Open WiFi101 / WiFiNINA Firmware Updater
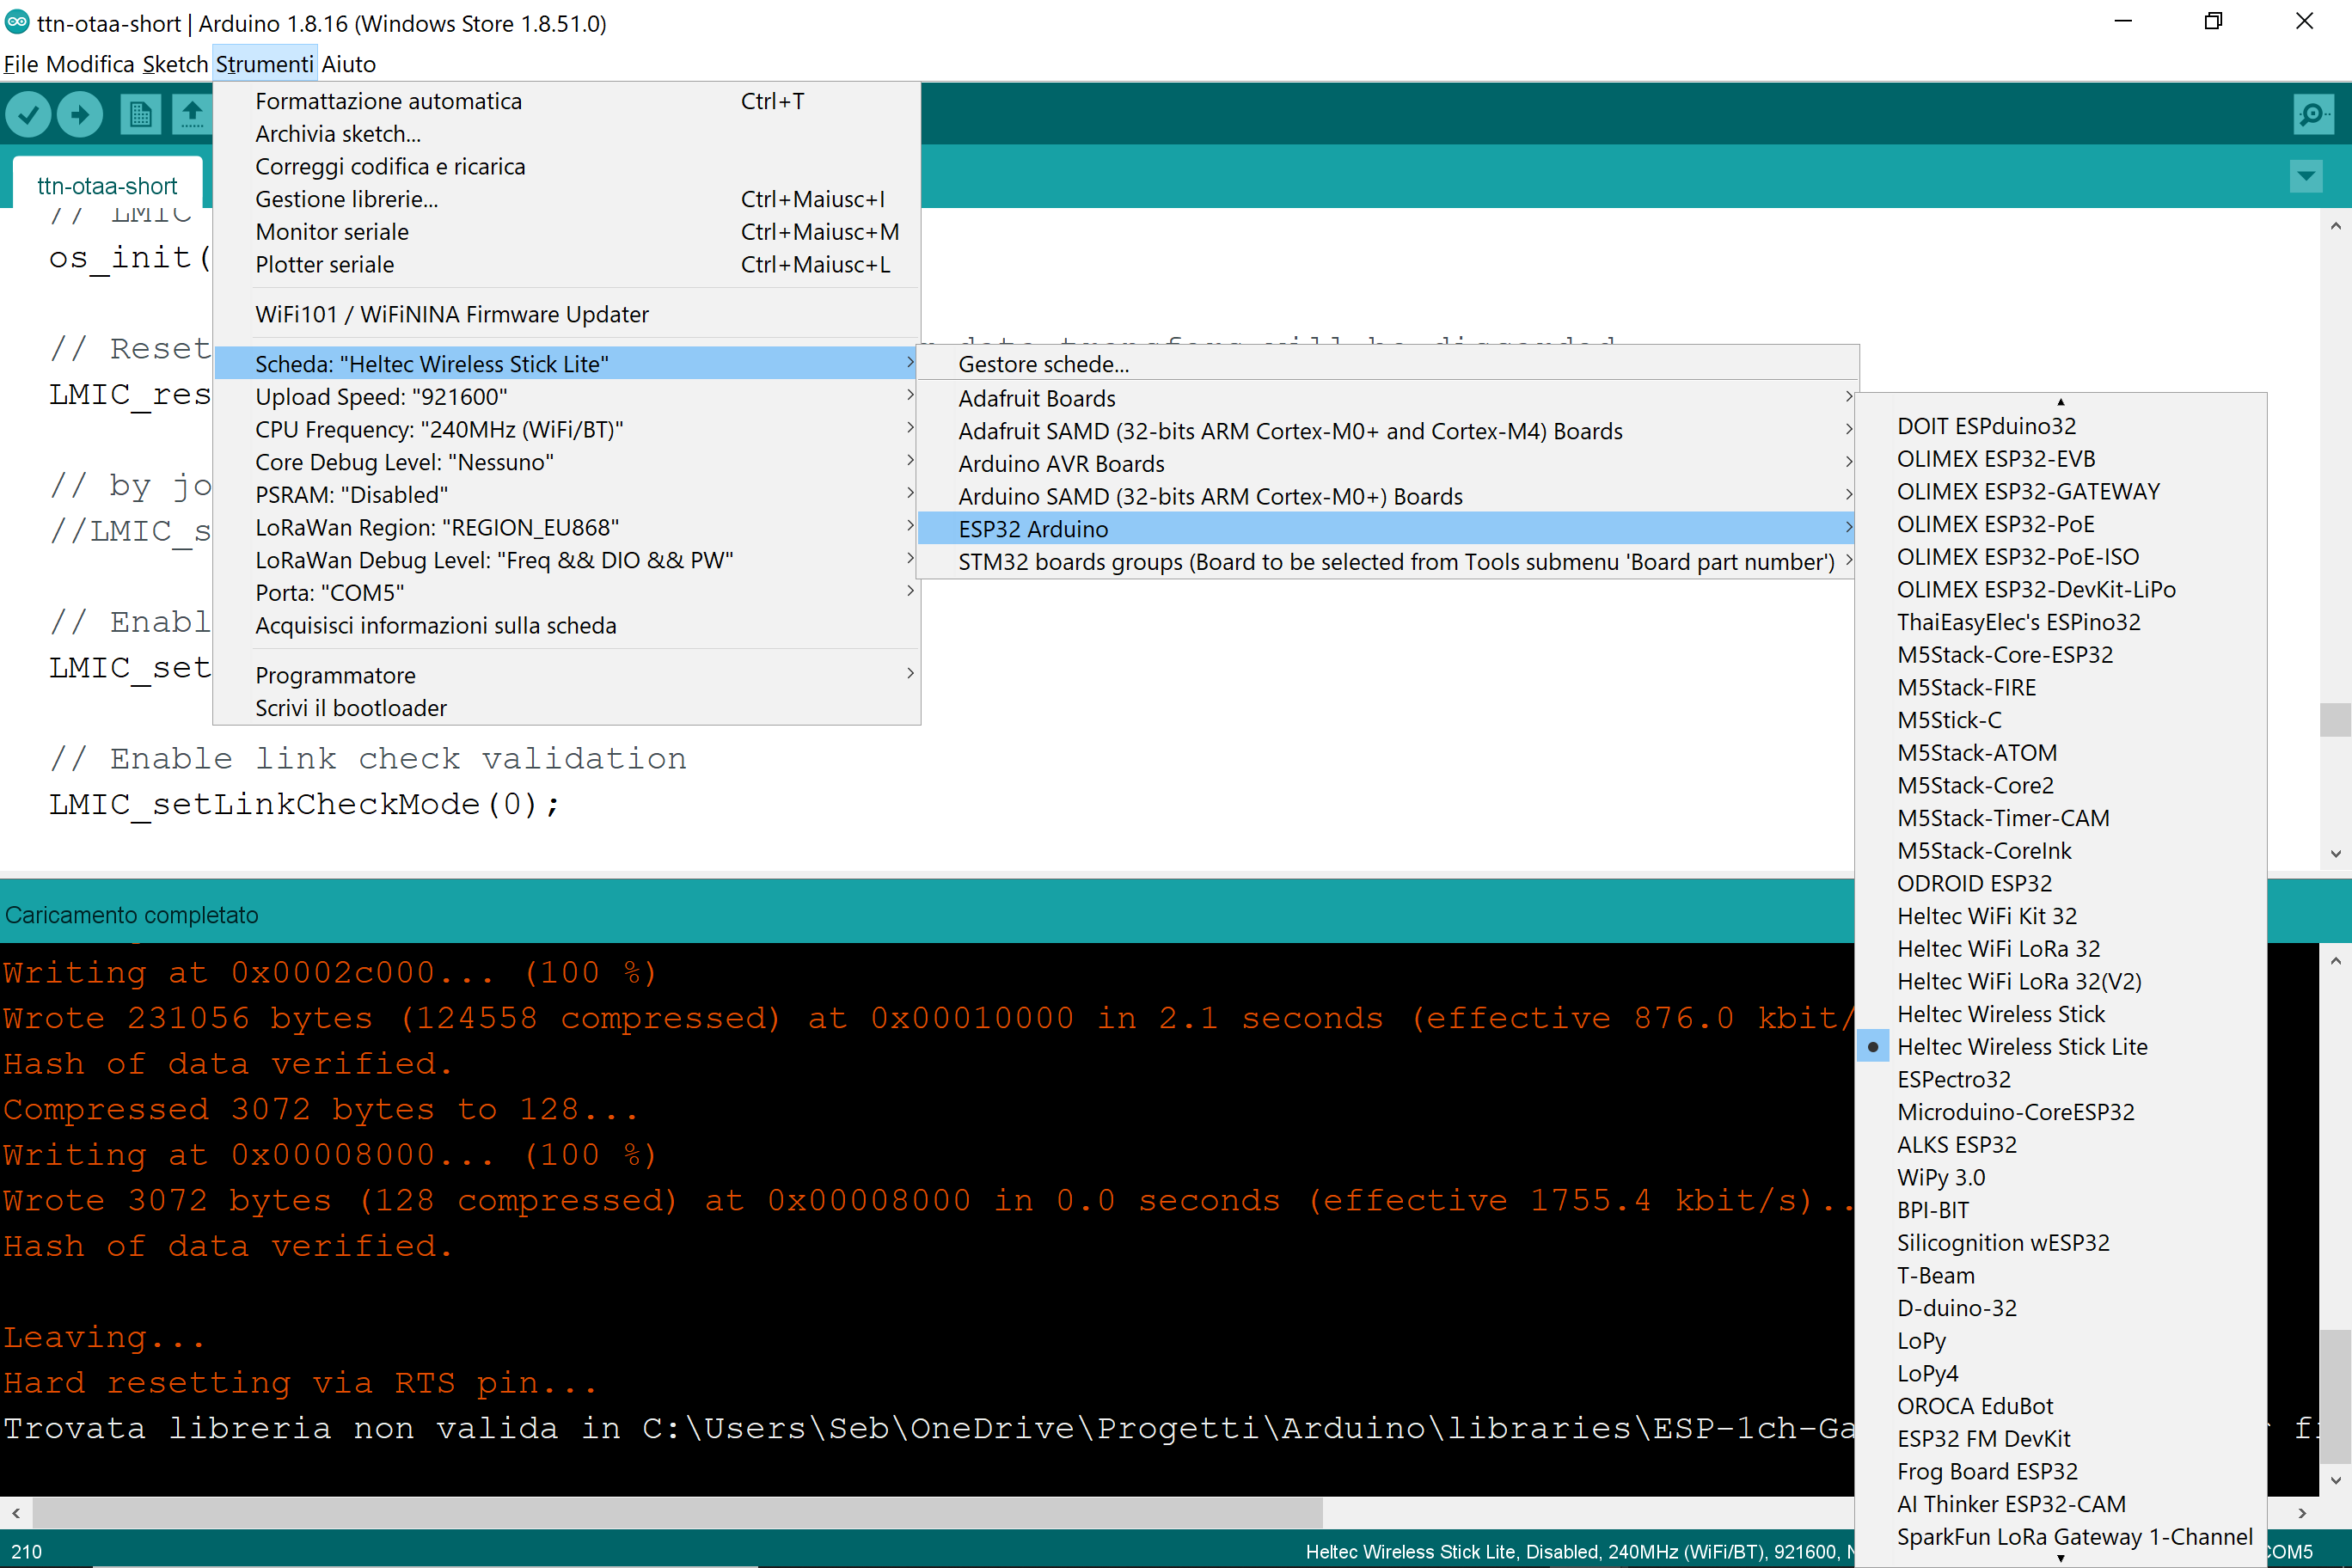This screenshot has width=2352, height=1568. pos(566,314)
